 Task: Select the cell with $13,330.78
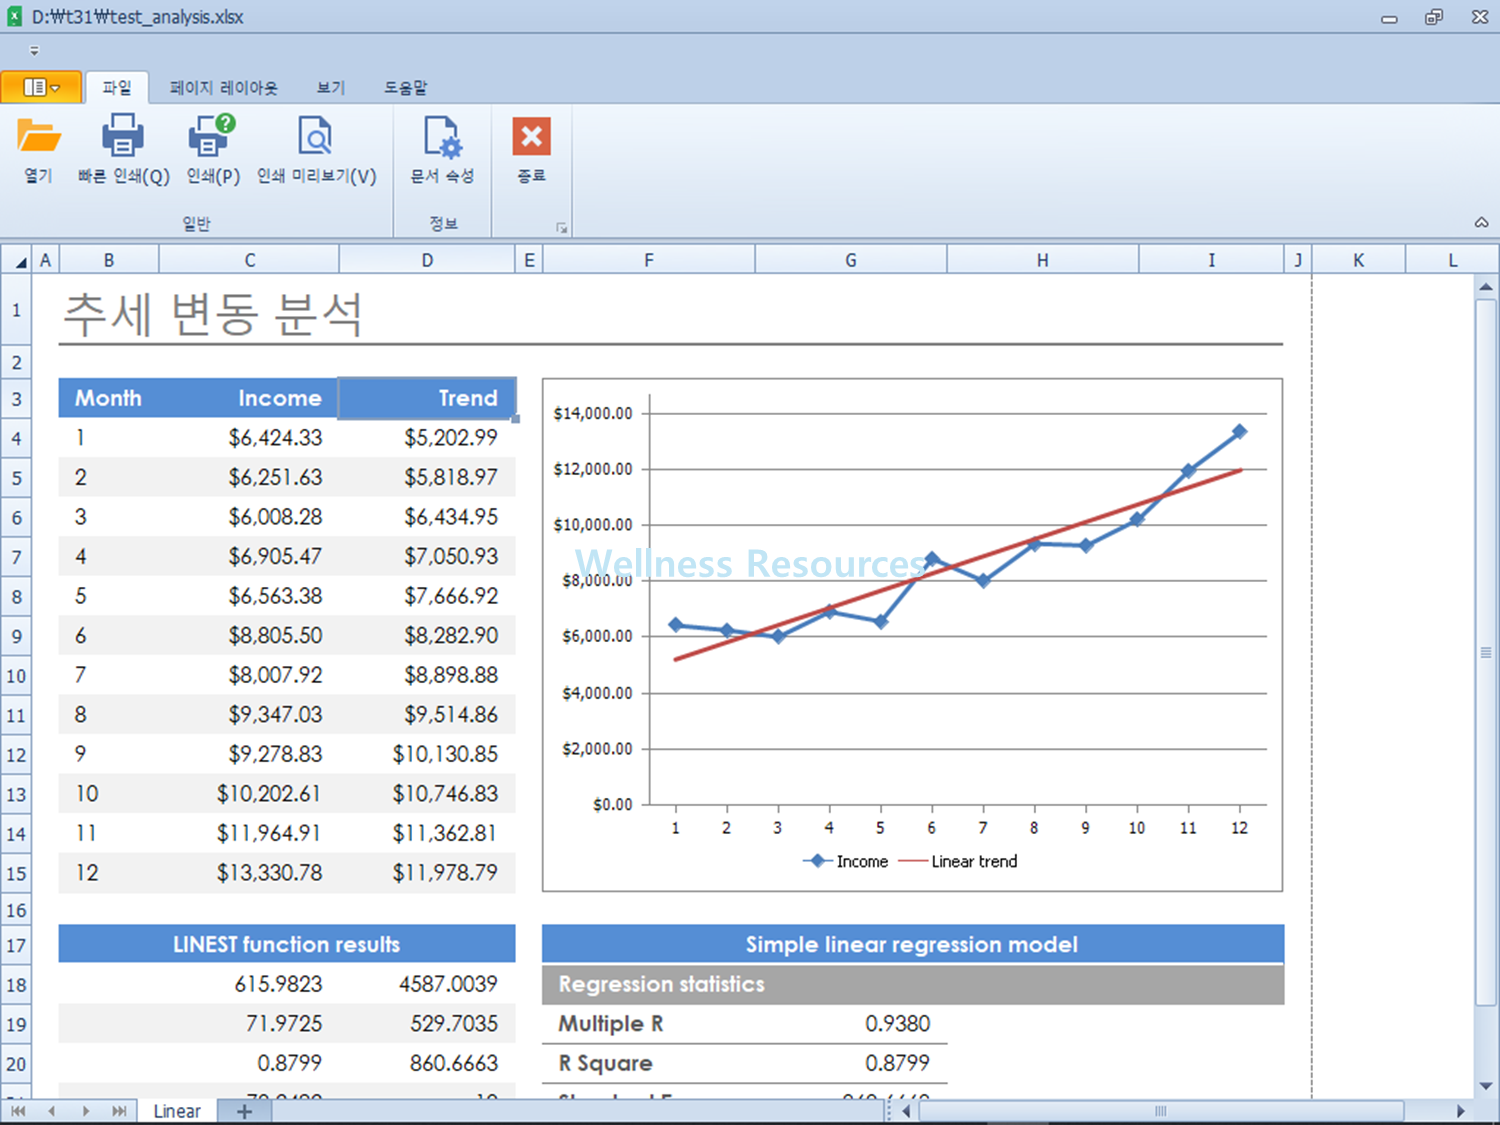(249, 873)
